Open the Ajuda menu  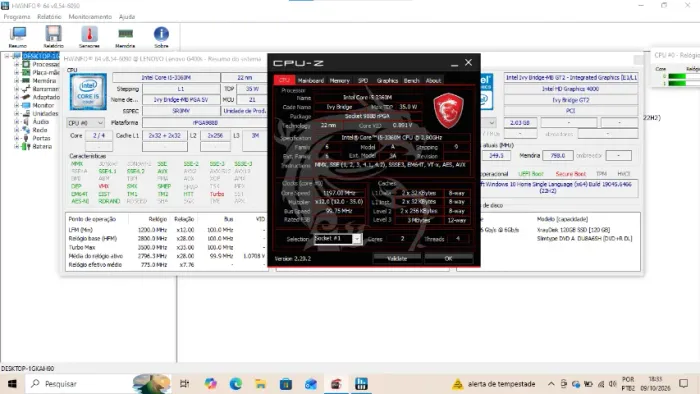tap(127, 17)
